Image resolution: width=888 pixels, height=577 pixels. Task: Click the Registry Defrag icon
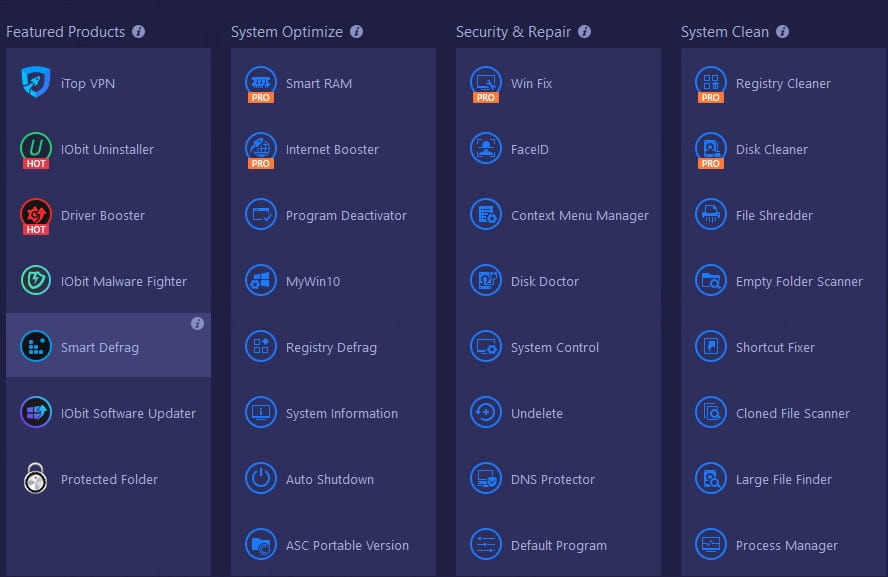pos(261,347)
